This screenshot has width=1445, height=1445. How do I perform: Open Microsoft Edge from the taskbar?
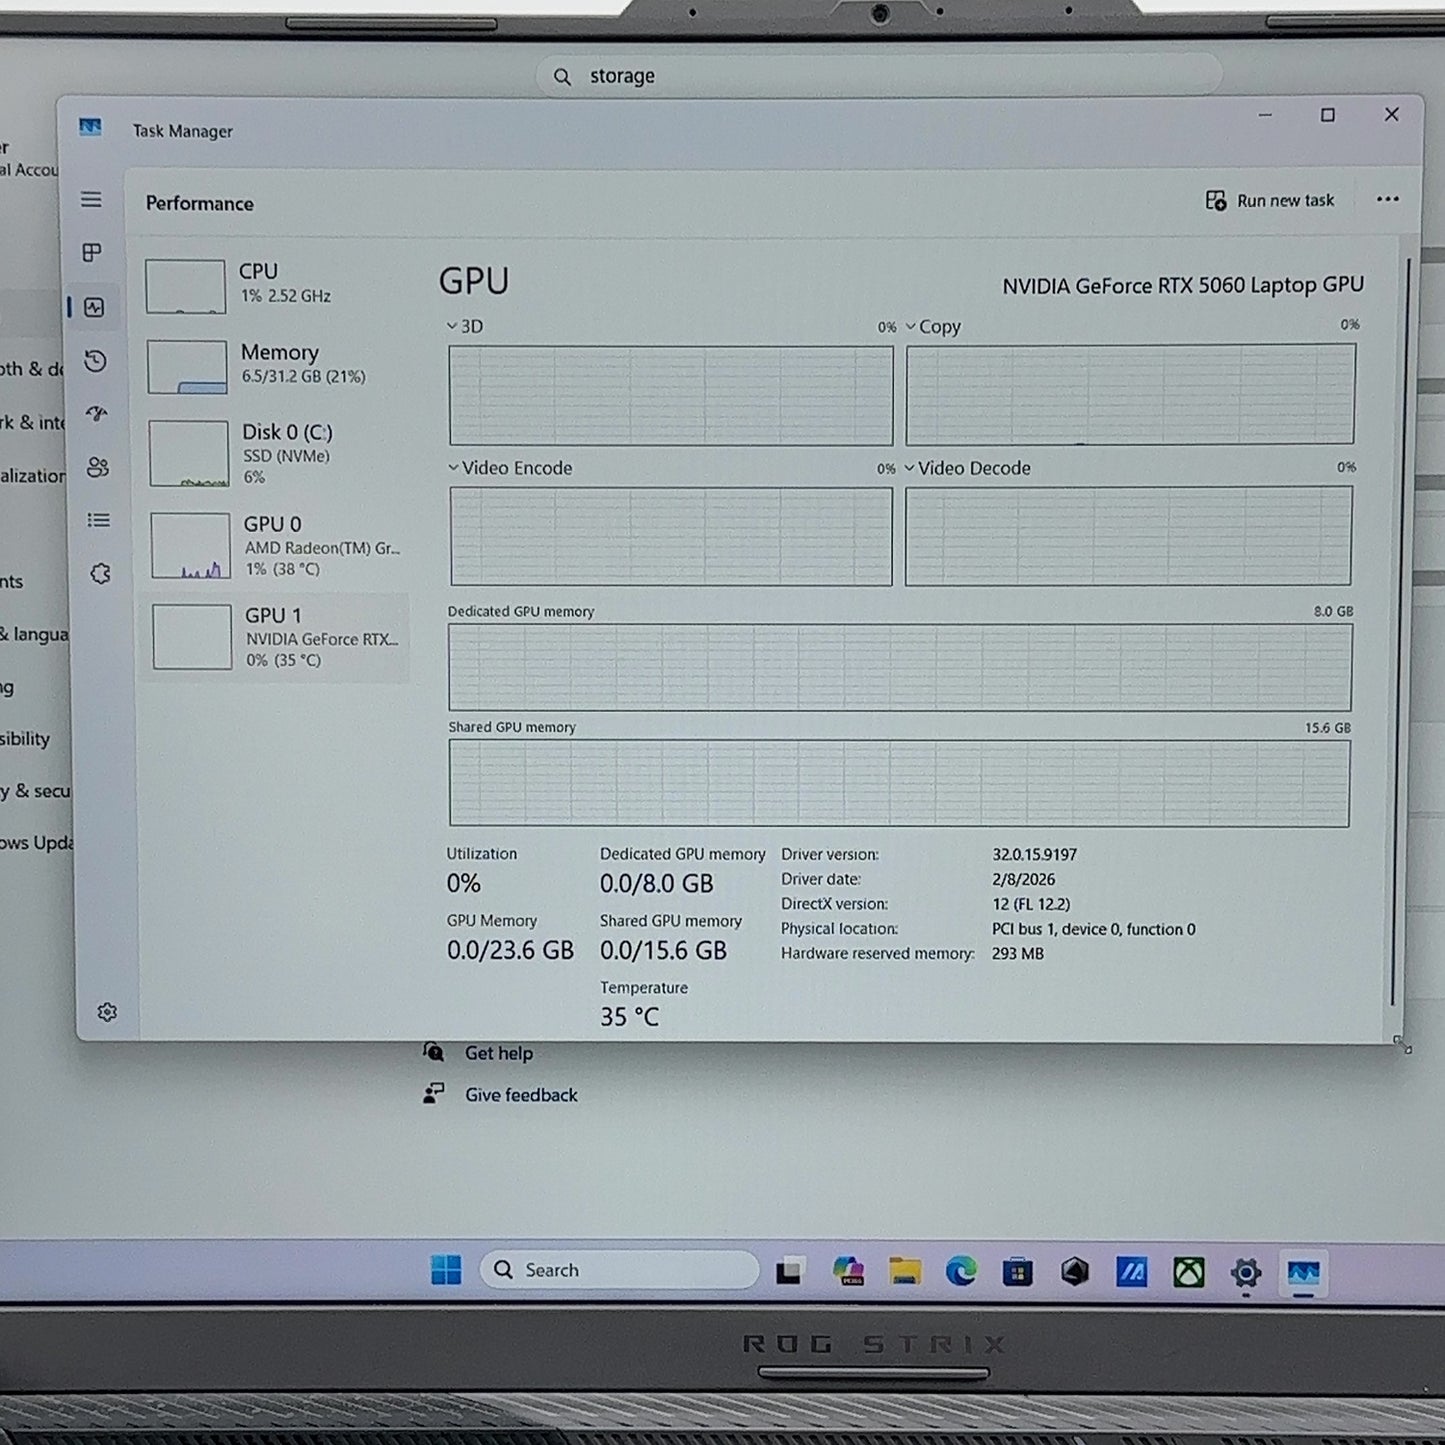click(x=961, y=1271)
